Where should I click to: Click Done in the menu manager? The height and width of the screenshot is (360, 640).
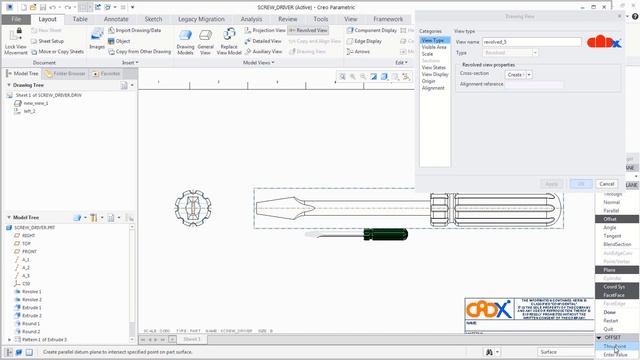pyautogui.click(x=610, y=312)
